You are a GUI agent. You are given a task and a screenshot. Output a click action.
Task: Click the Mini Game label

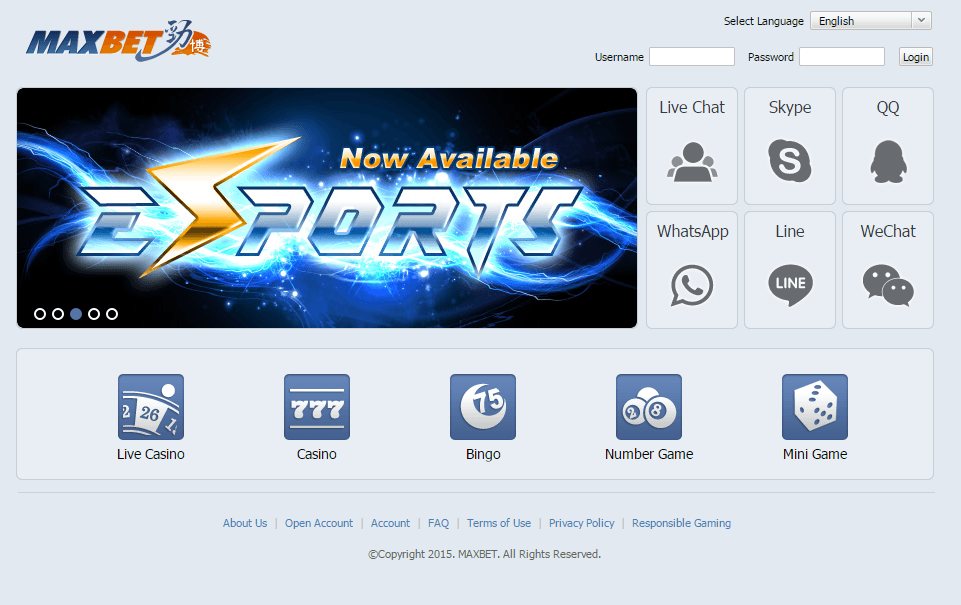tap(815, 454)
